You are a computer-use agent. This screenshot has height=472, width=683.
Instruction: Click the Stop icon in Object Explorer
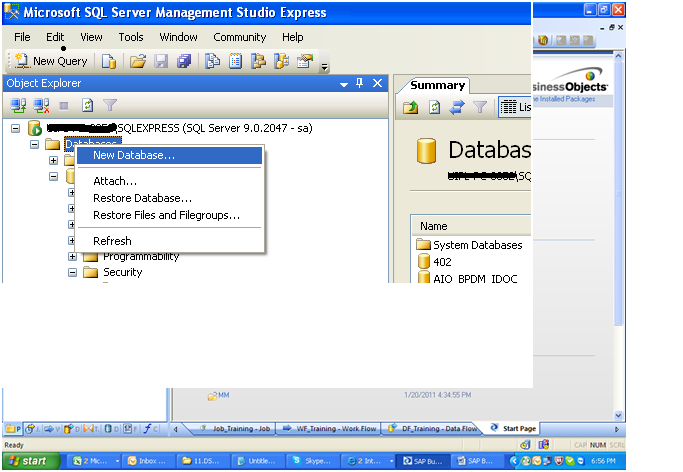64,105
